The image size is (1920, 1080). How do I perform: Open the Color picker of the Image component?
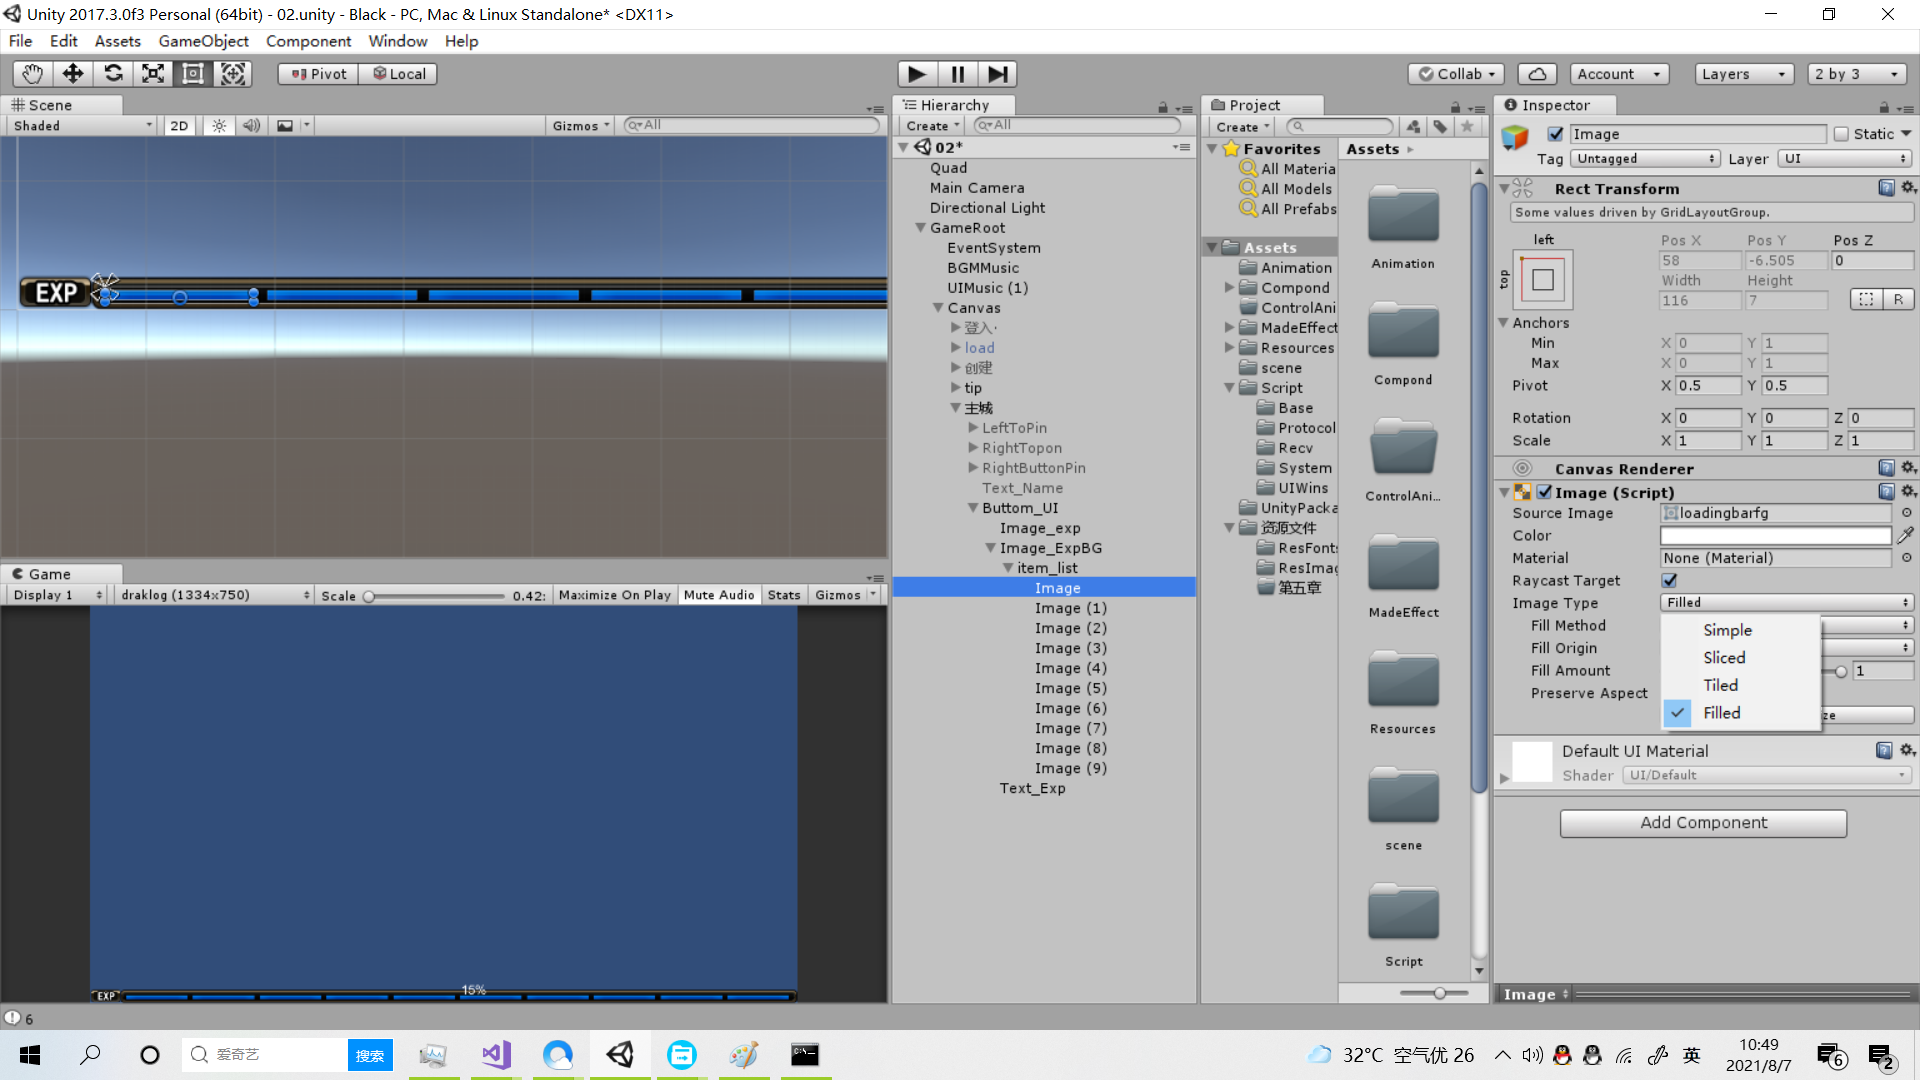click(x=1775, y=535)
